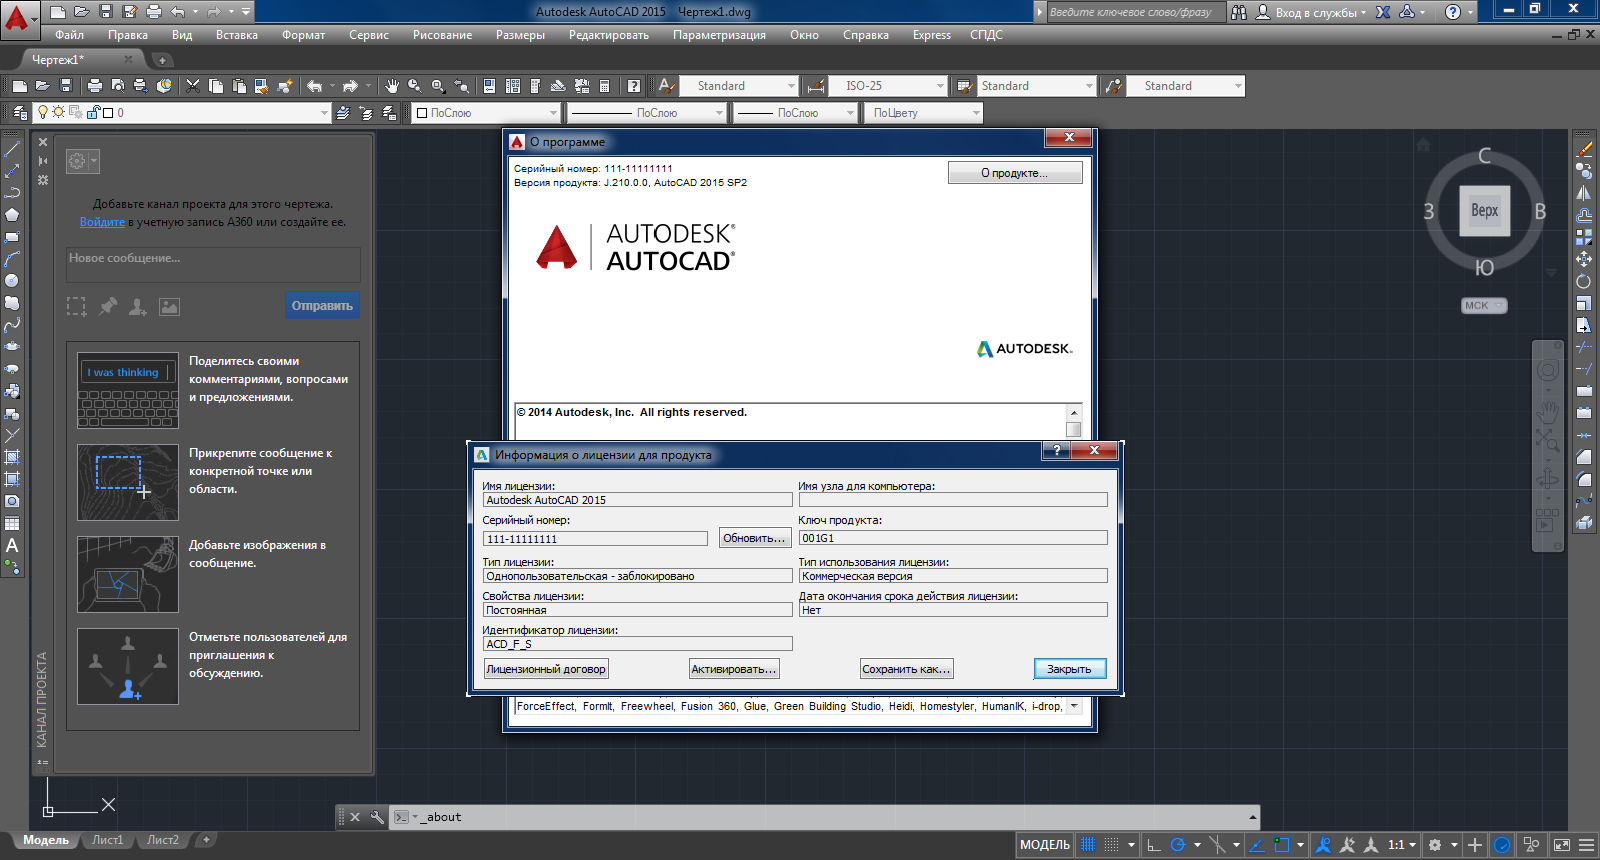The height and width of the screenshot is (860, 1600).
Task: Click the Text Style icon before Standard
Action: click(x=666, y=86)
